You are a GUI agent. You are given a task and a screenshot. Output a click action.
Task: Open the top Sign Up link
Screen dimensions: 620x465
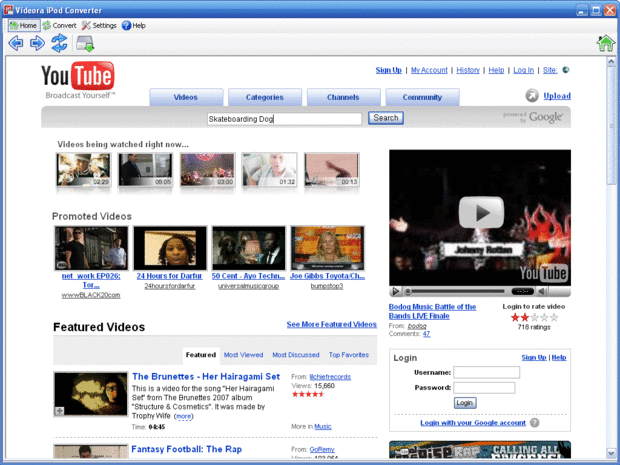(x=389, y=70)
